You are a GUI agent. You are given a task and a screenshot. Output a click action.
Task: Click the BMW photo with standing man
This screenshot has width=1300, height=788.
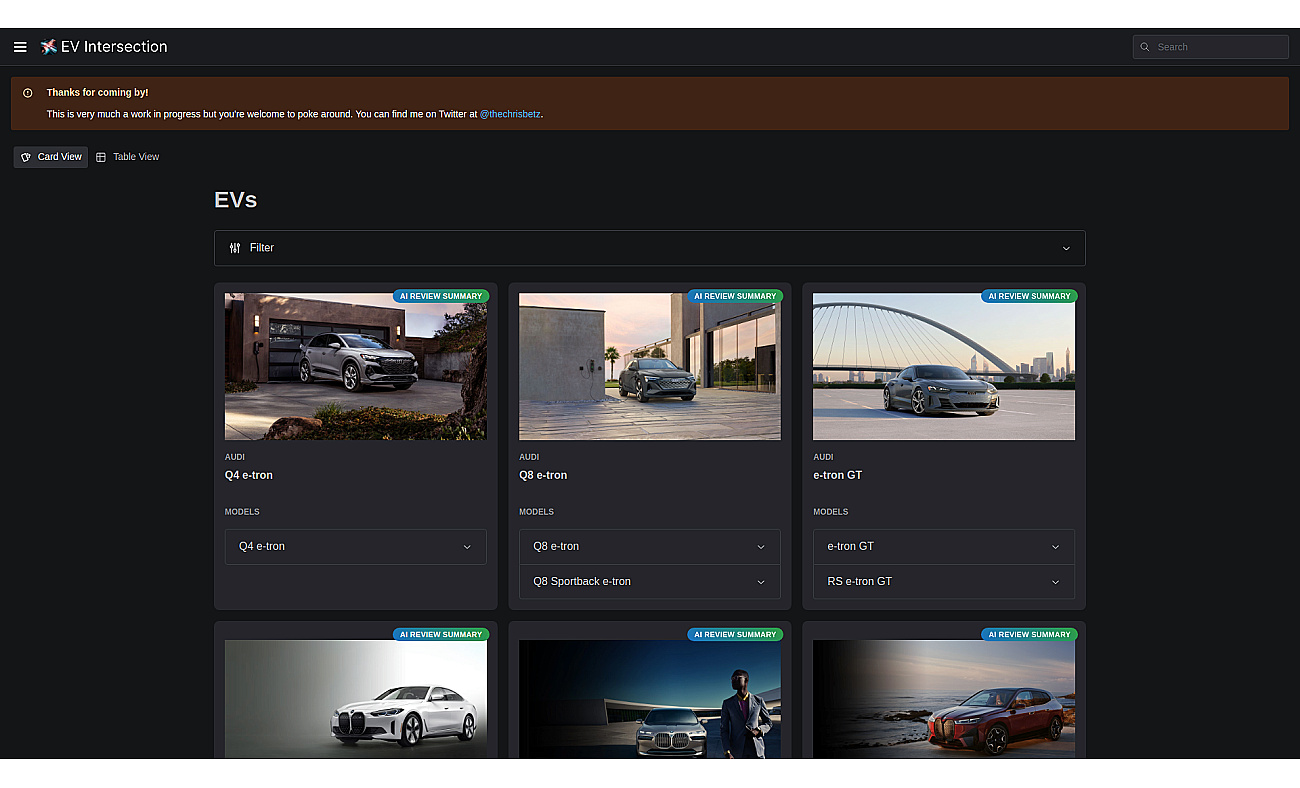pos(650,699)
